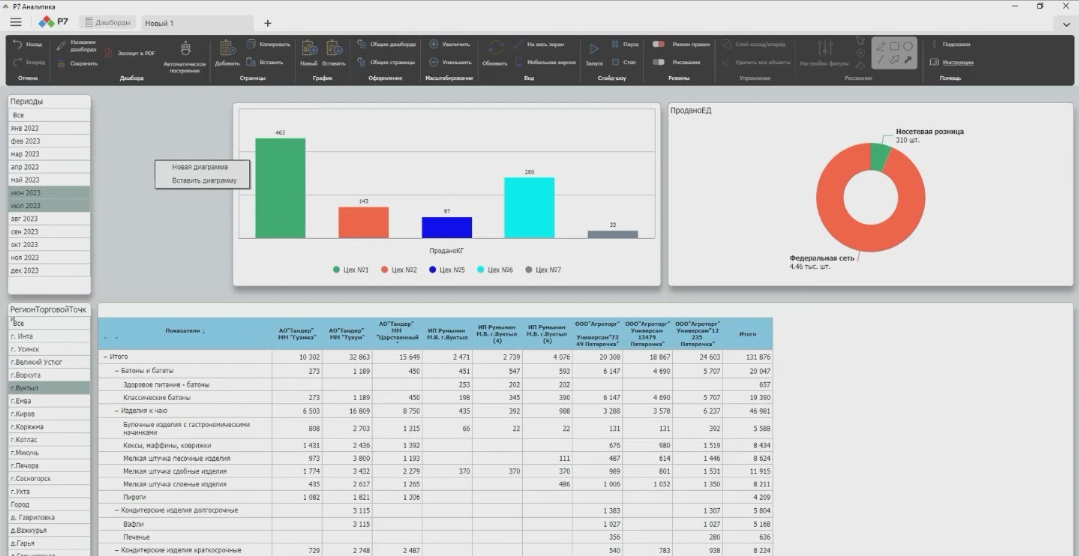
Task: Open Общие дашборда formatting
Action: pyautogui.click(x=386, y=44)
